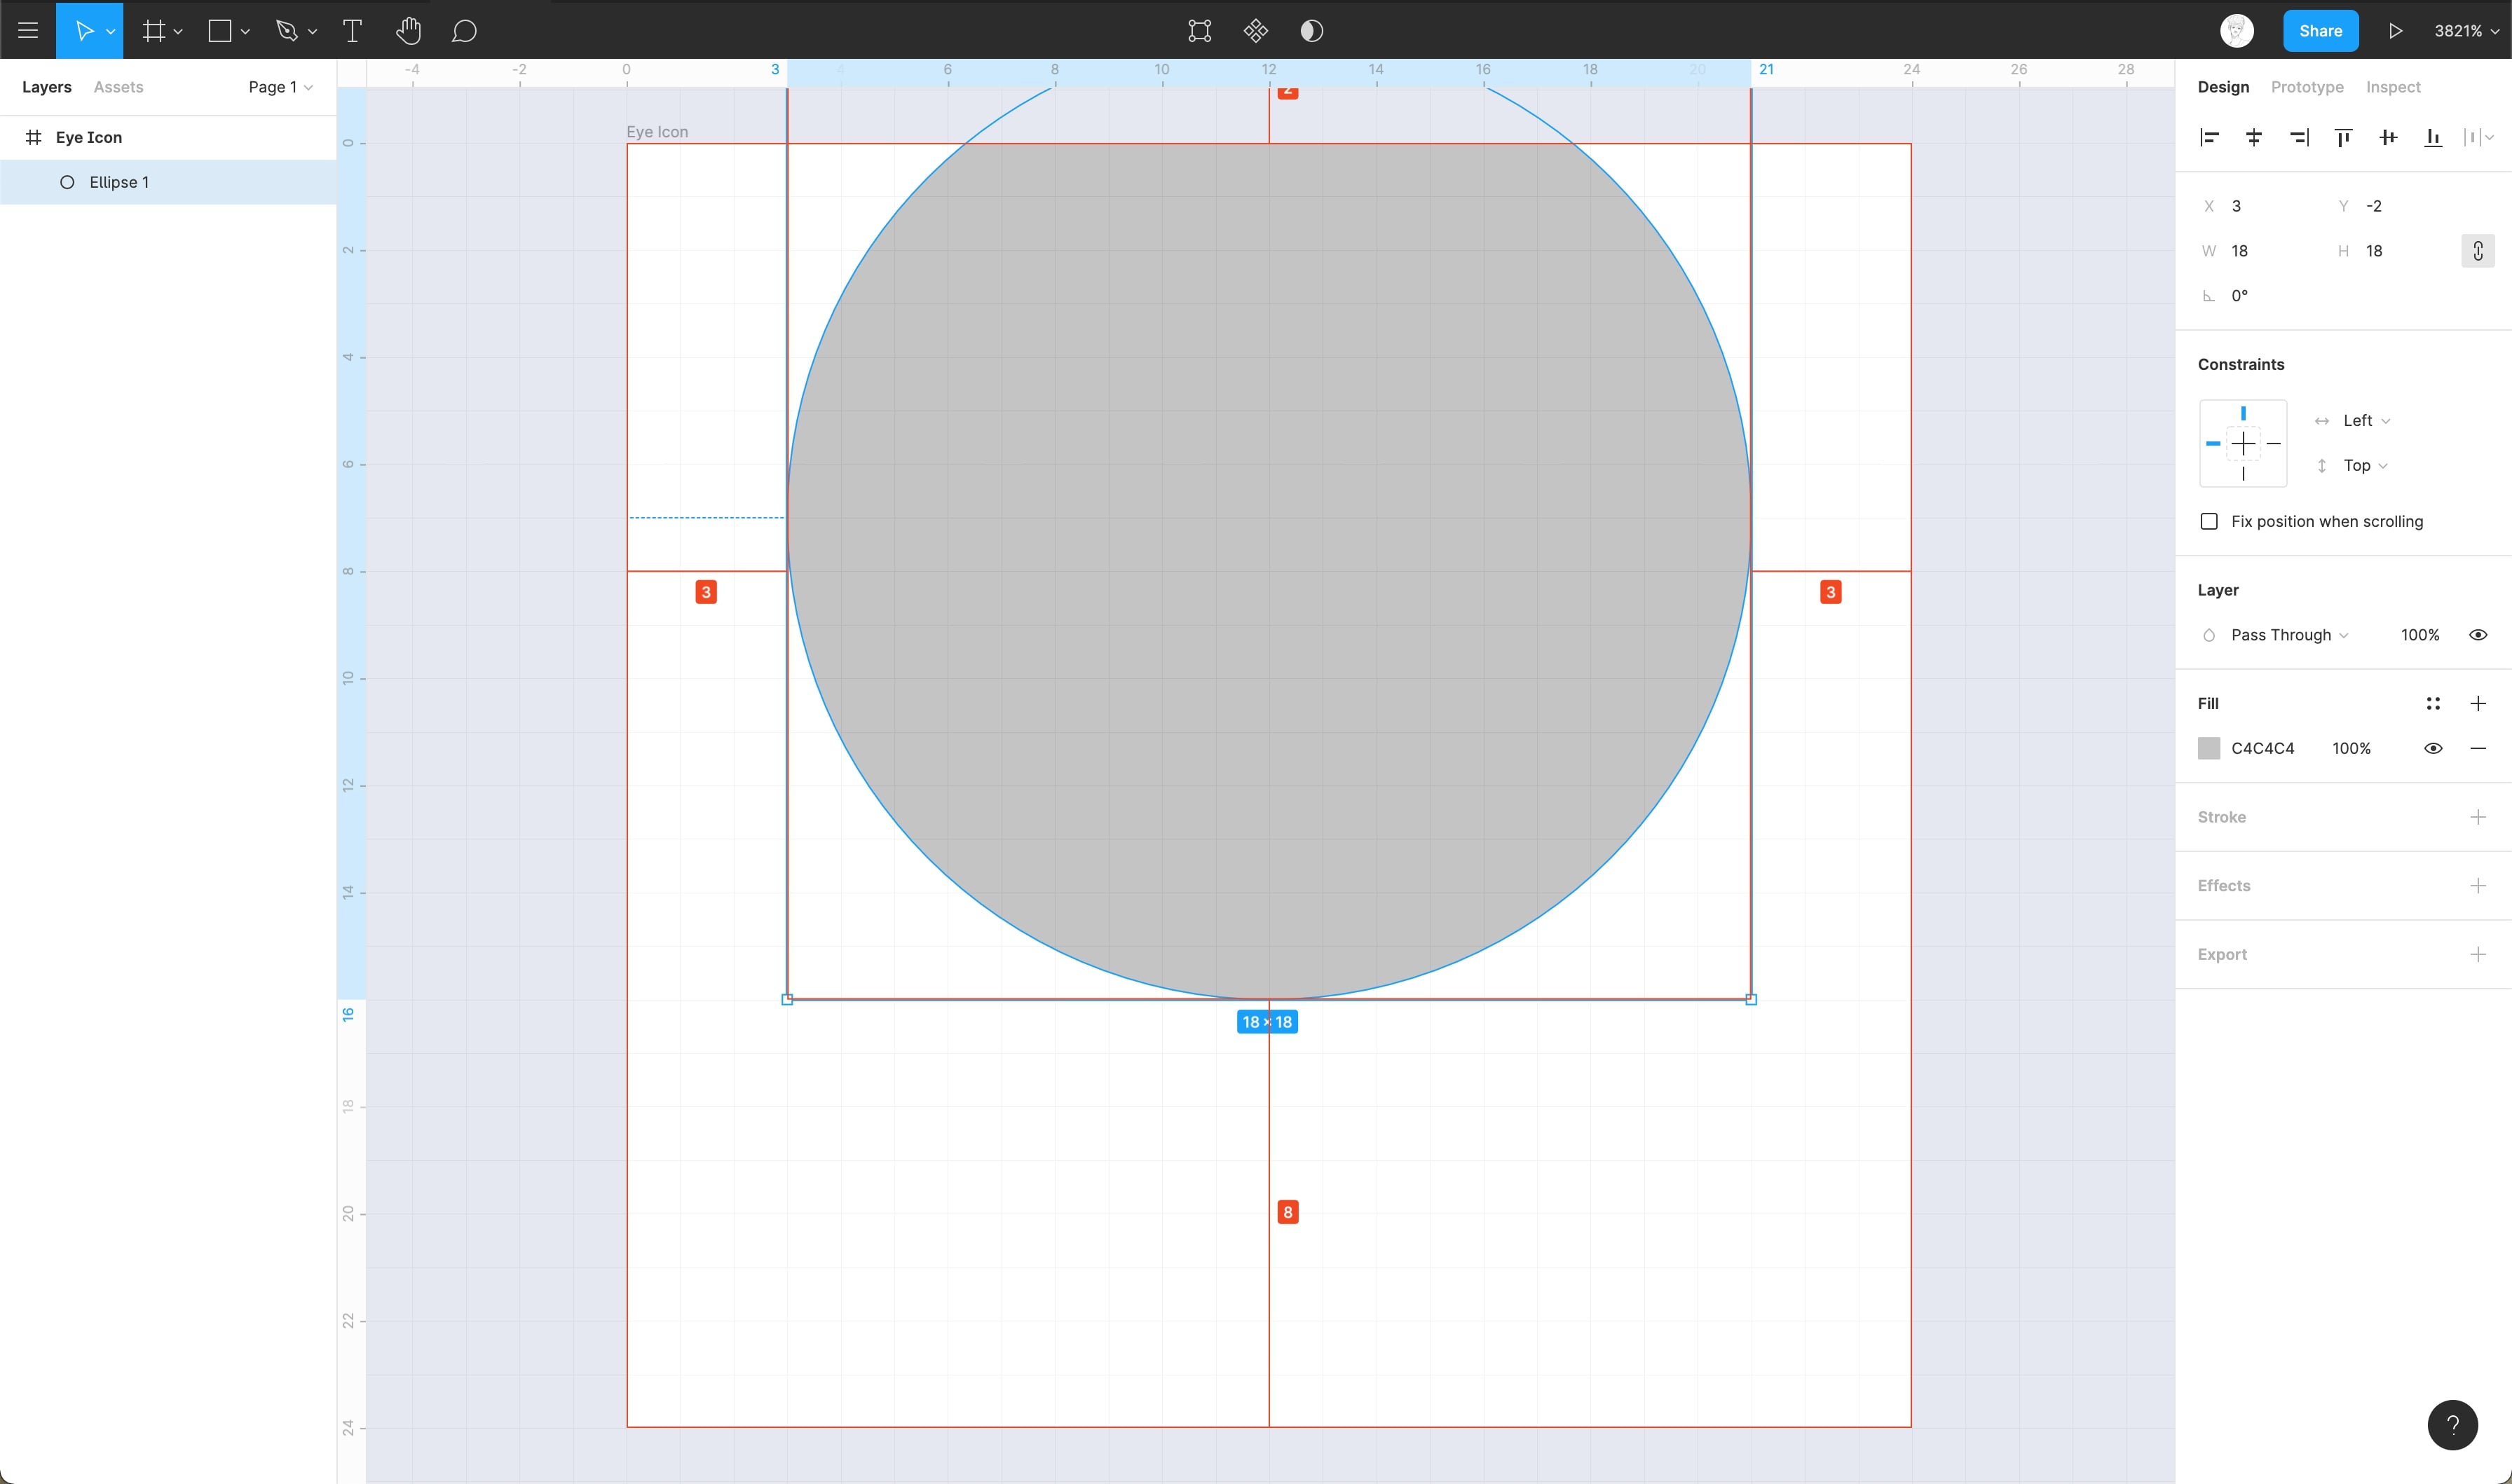Click the Mask toggle icon in toolbar

[1311, 31]
